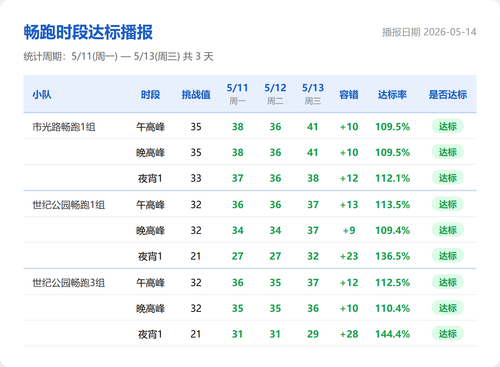Click the 5/12 value 35 in the 112.5% row
The height and width of the screenshot is (367, 500).
[275, 282]
